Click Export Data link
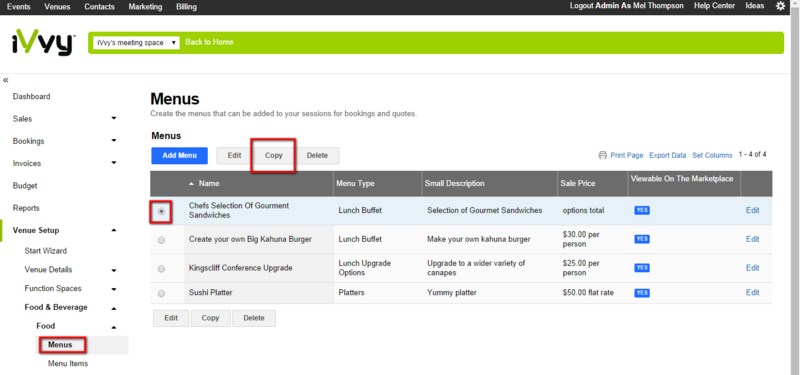 pos(668,155)
